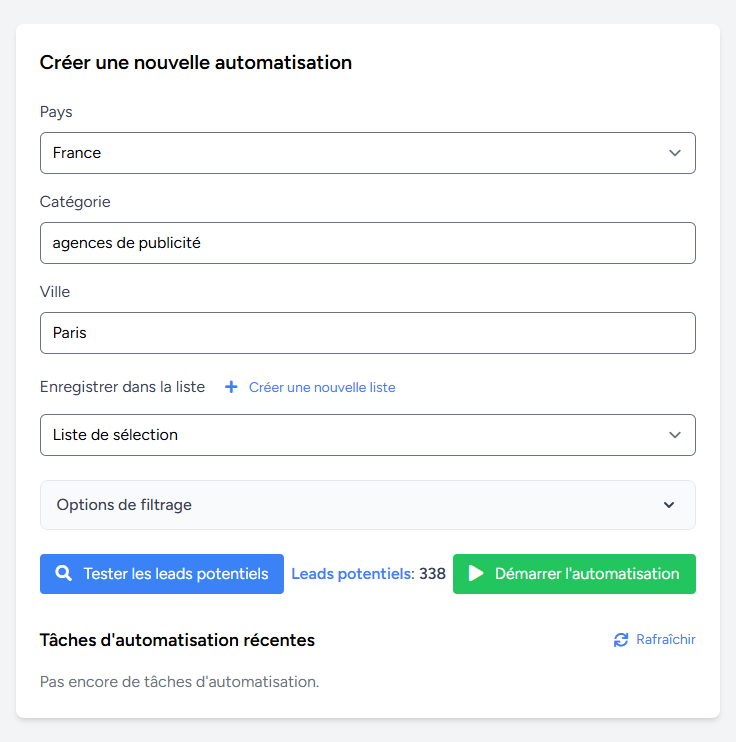
Task: Click the plus icon to create list
Action: 231,387
